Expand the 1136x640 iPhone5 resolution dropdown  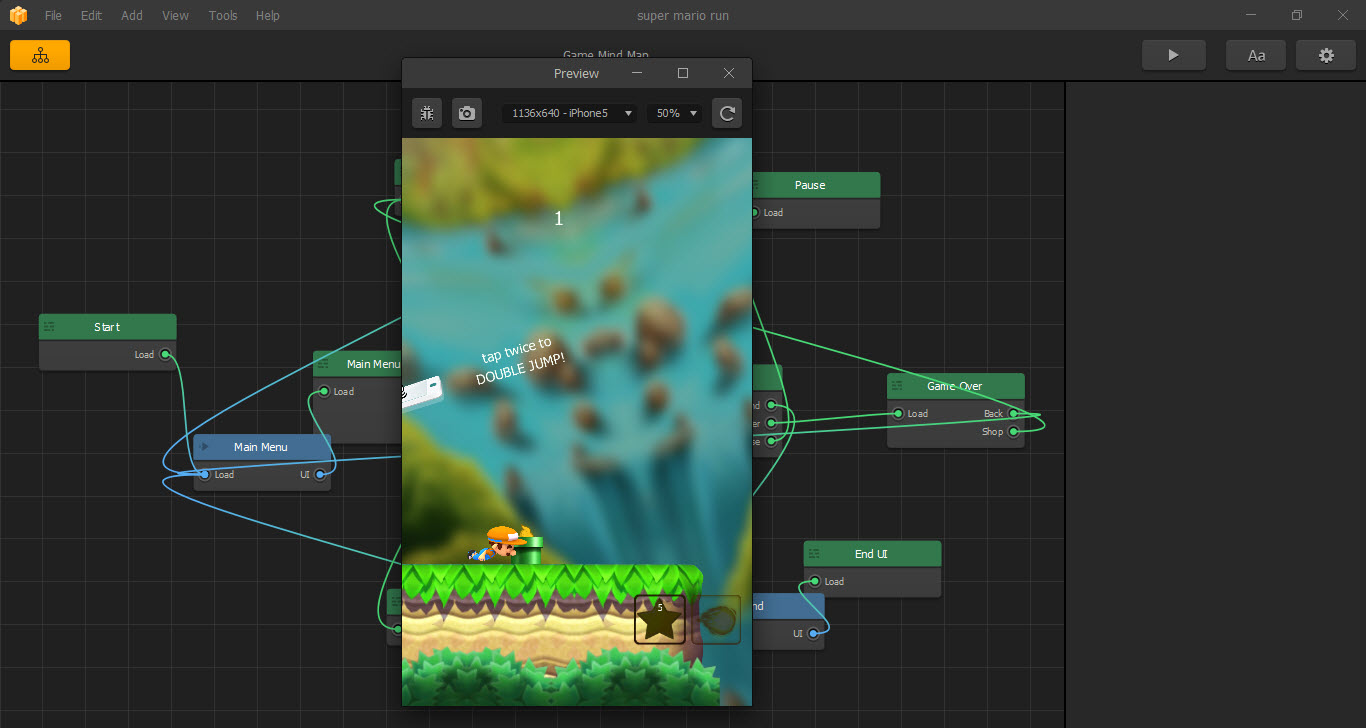569,113
